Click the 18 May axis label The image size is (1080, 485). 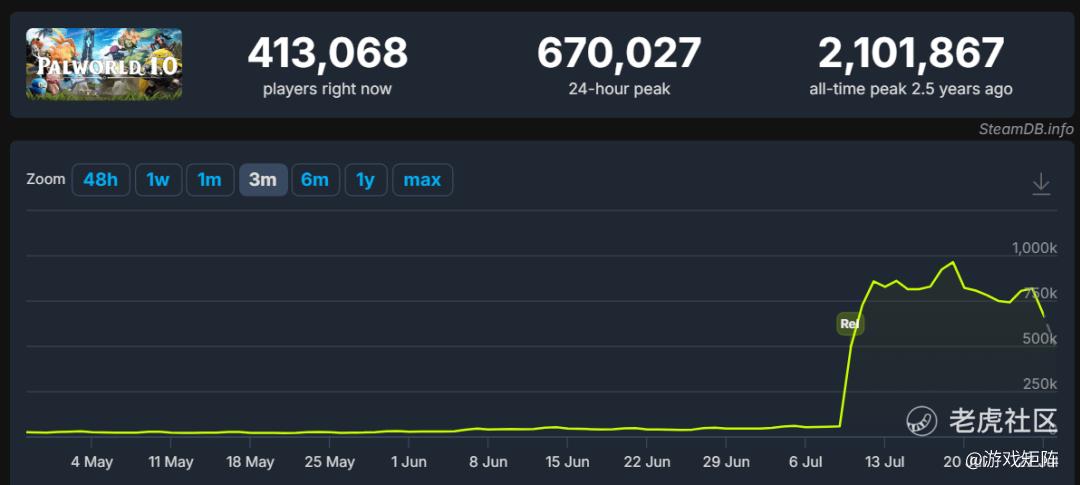[250, 462]
